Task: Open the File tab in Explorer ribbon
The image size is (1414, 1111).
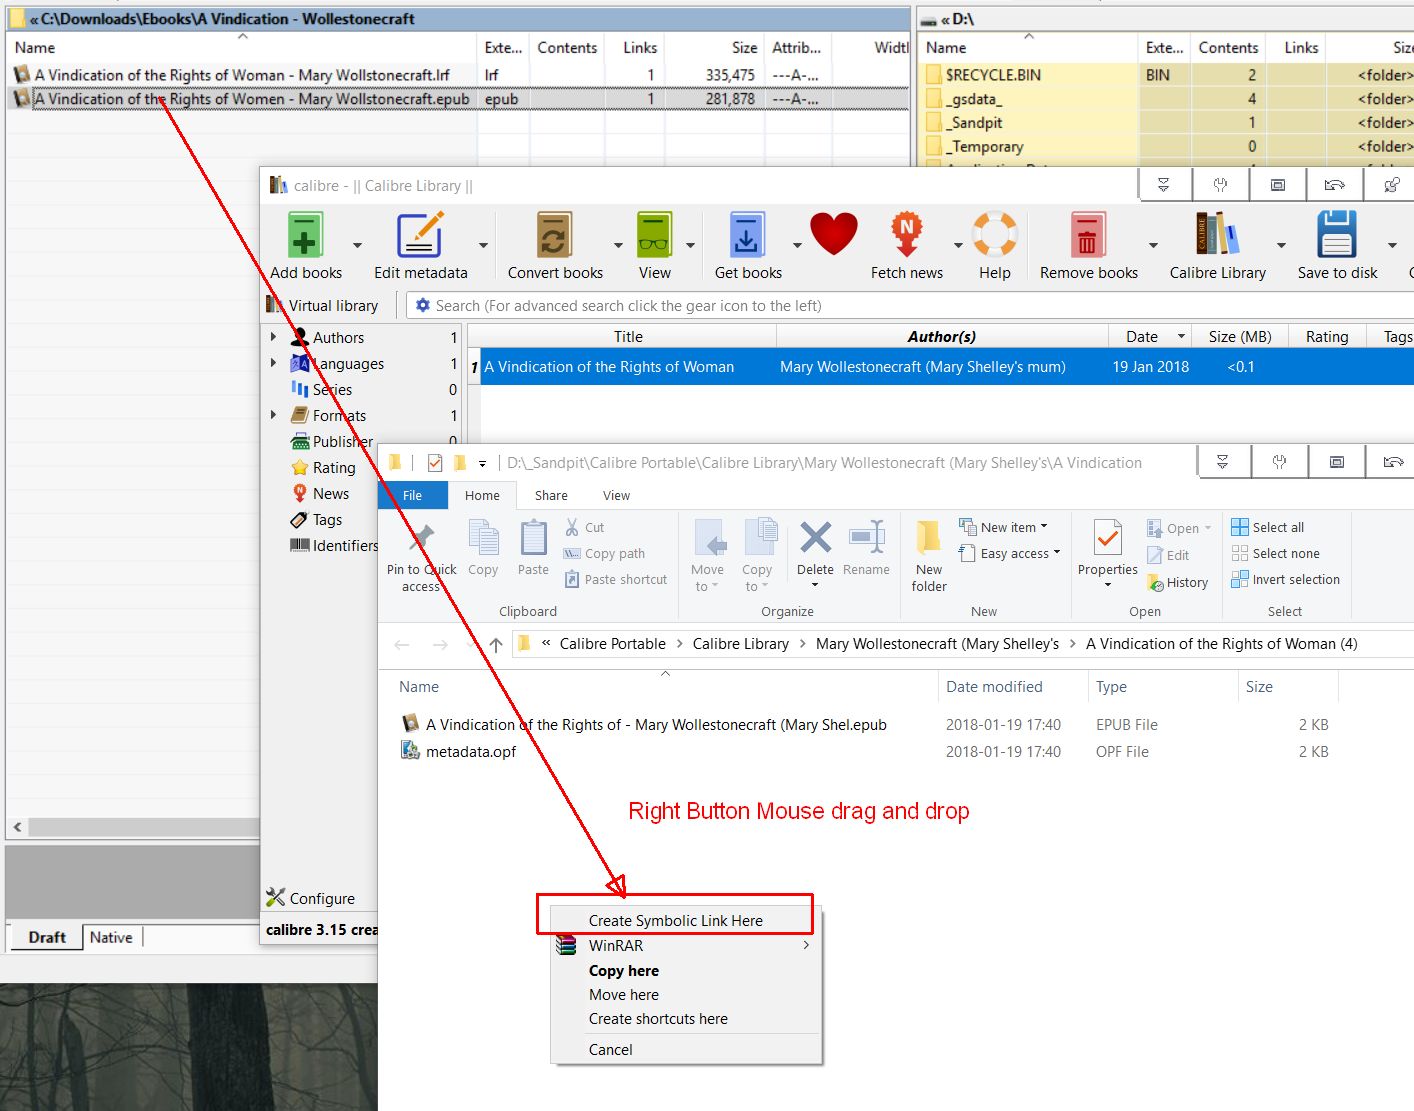Action: pyautogui.click(x=412, y=495)
